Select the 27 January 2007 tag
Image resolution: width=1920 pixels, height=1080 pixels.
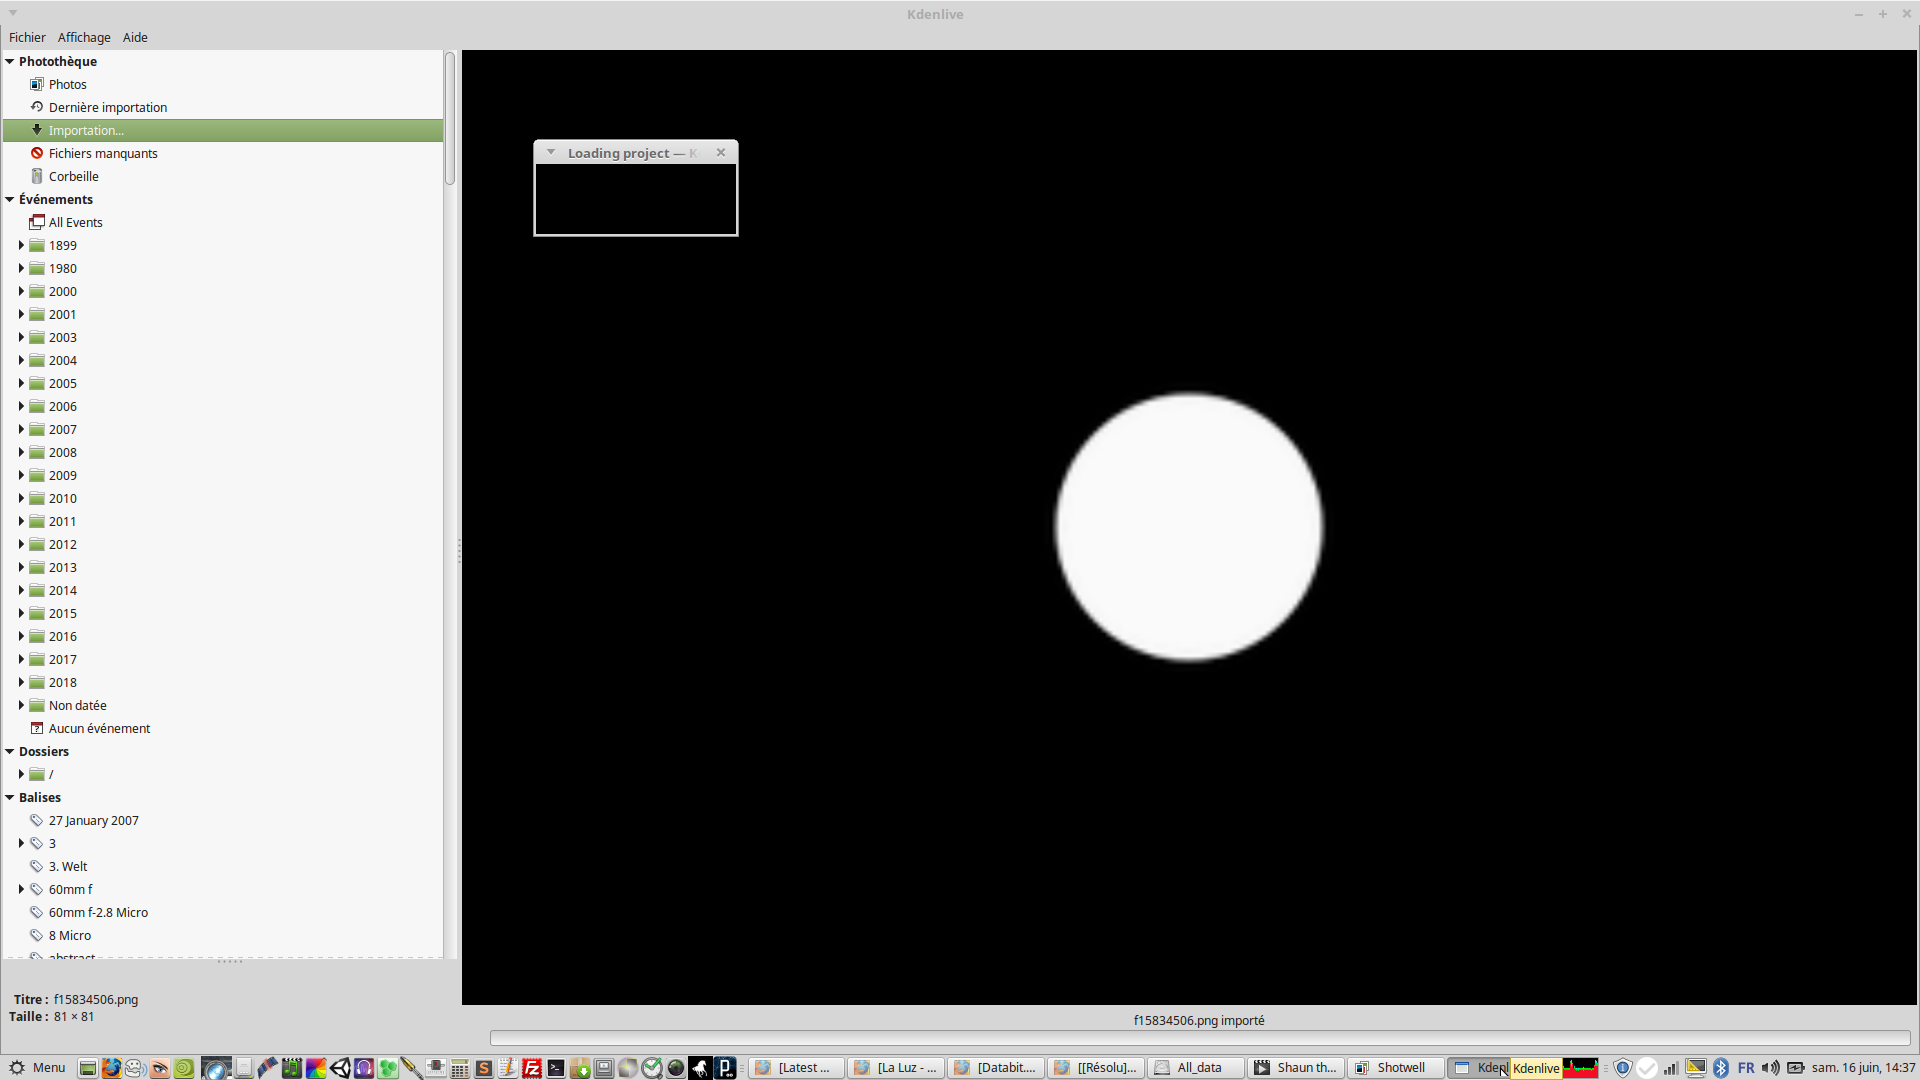[93, 820]
